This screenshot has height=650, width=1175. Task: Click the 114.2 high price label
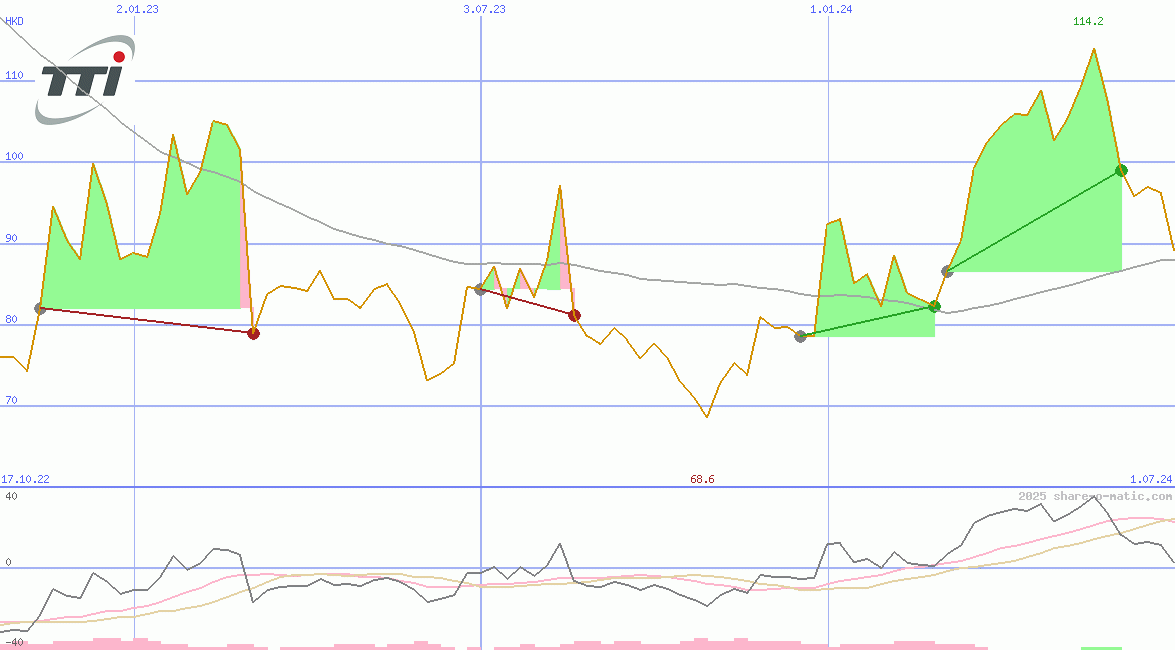(x=1088, y=22)
